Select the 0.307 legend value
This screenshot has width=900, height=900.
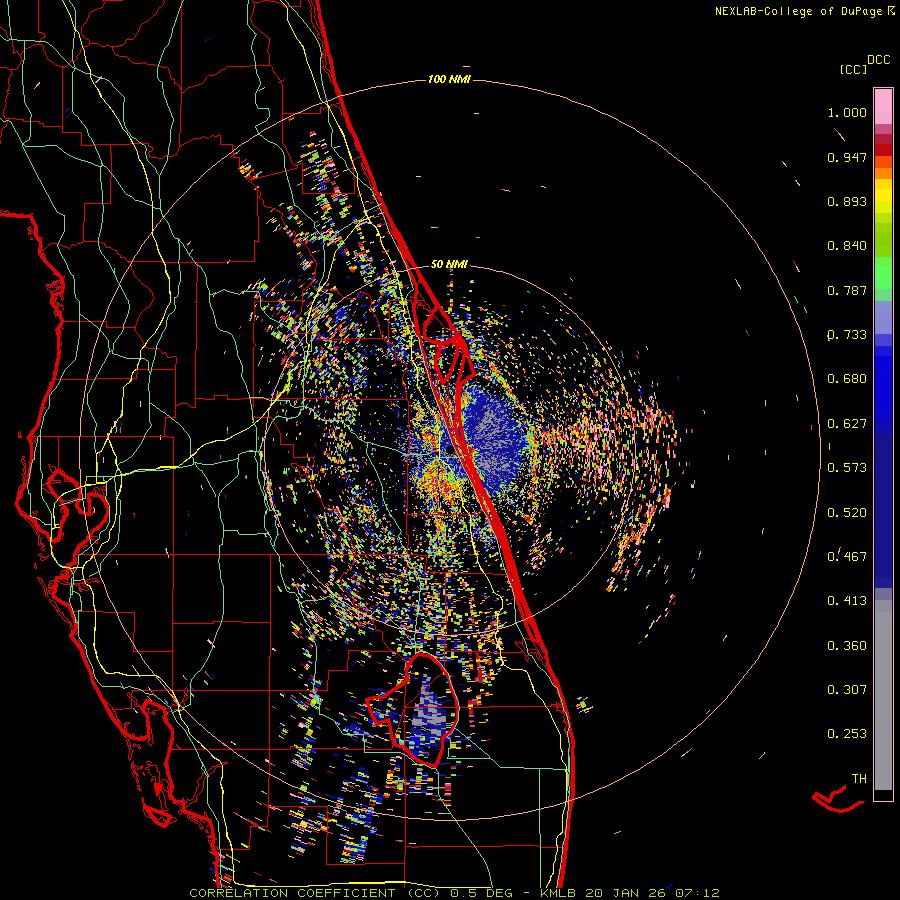(x=847, y=690)
